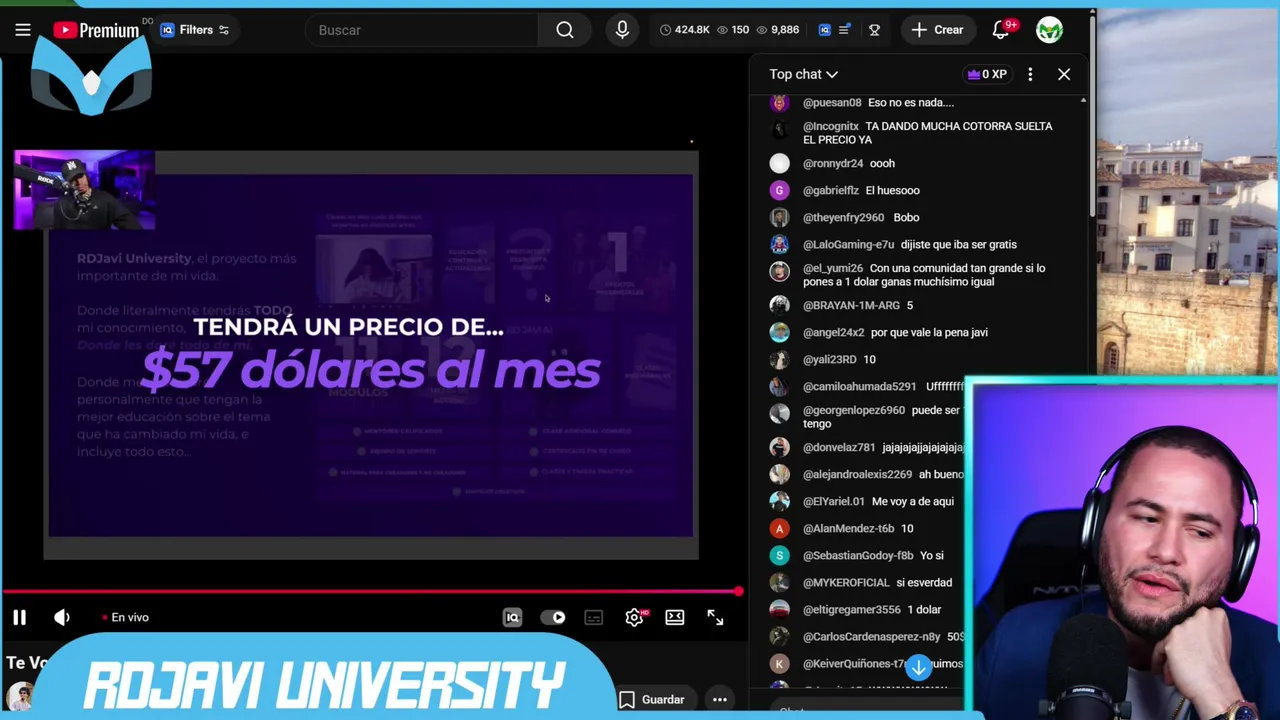Click username @LaloGaming-e7u in chat
This screenshot has height=720, width=1280.
click(x=848, y=244)
